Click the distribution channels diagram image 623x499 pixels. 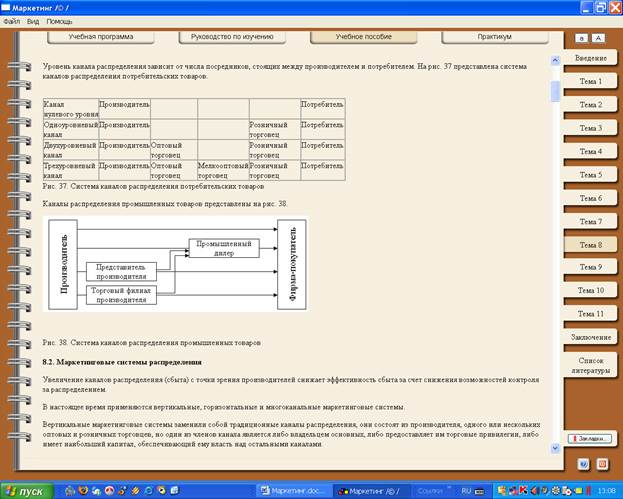(x=175, y=264)
